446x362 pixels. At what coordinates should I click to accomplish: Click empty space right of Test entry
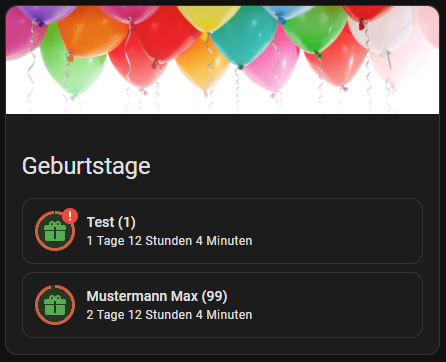pos(337,231)
